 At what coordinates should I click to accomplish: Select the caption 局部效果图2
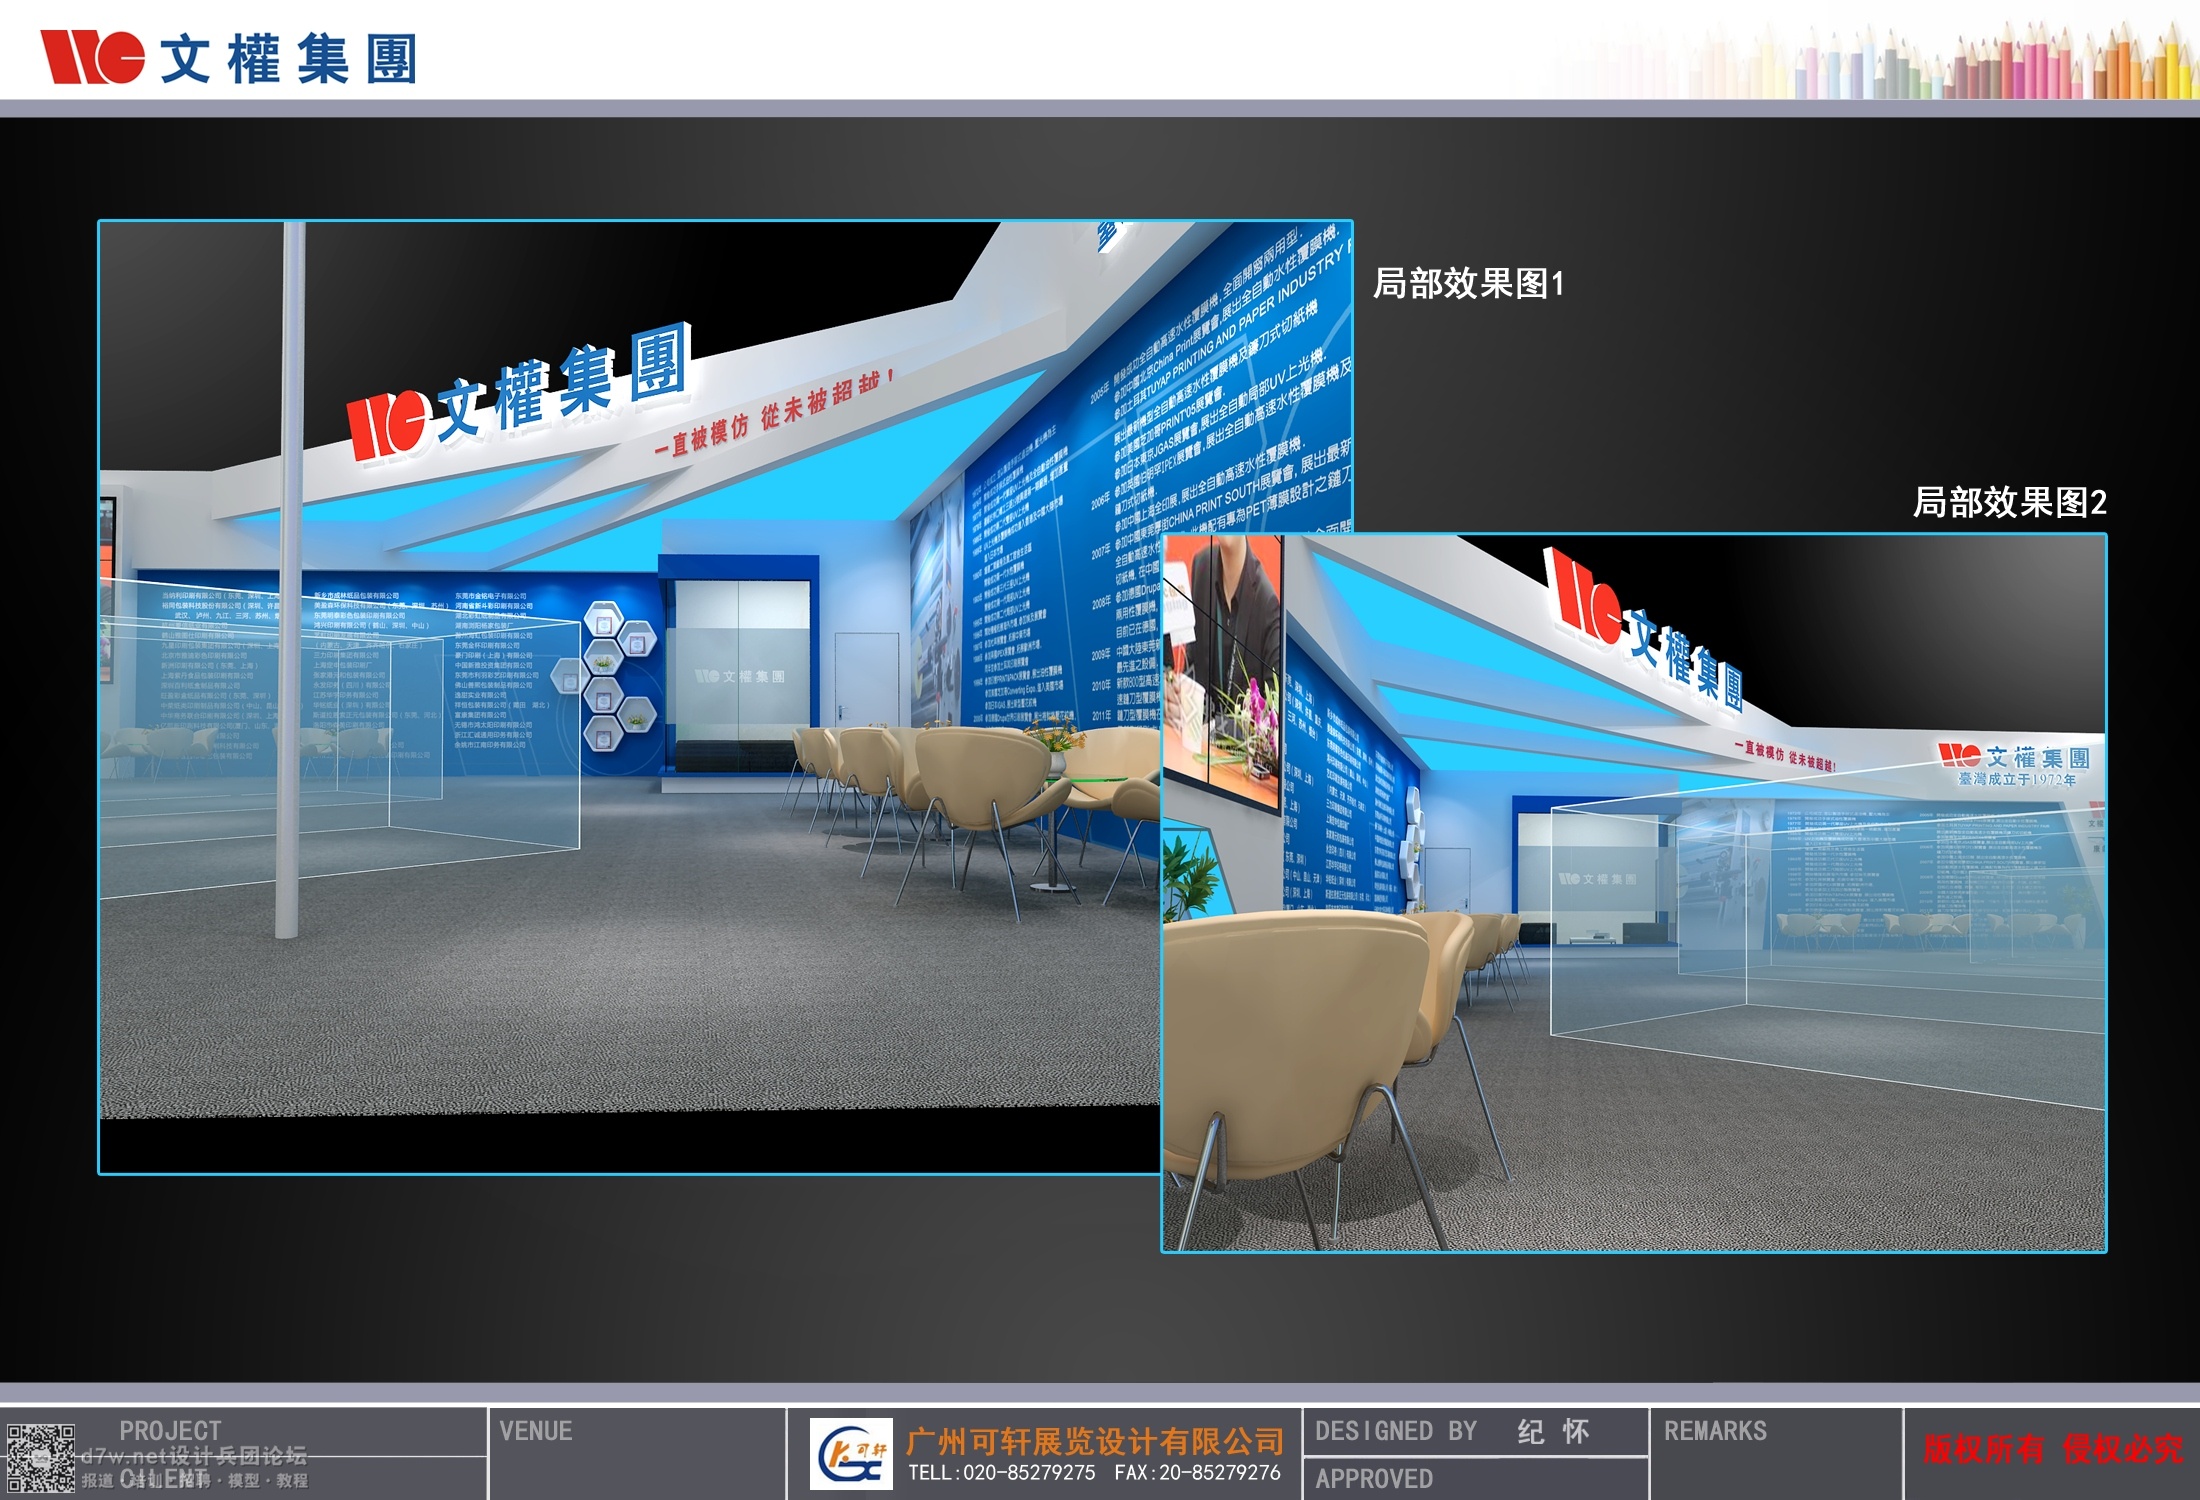point(2010,502)
